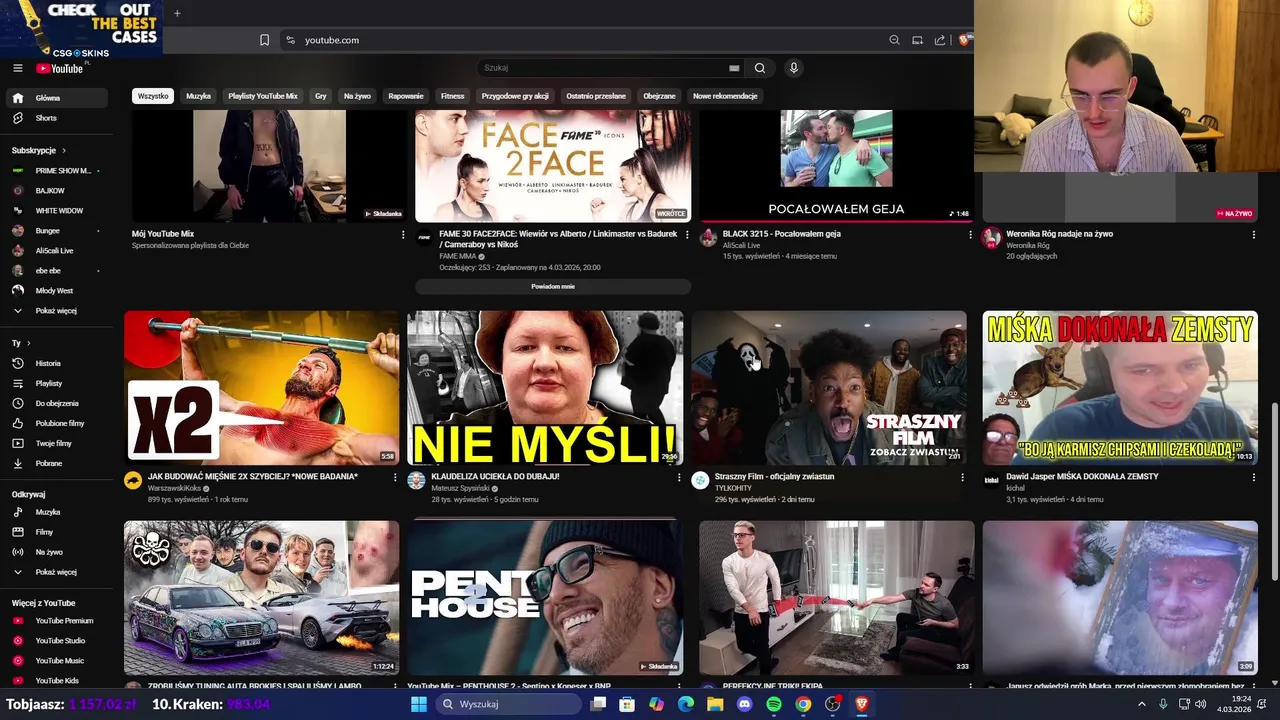Open AliScali Live subscription channel
This screenshot has height=720, width=1280.
(56, 250)
